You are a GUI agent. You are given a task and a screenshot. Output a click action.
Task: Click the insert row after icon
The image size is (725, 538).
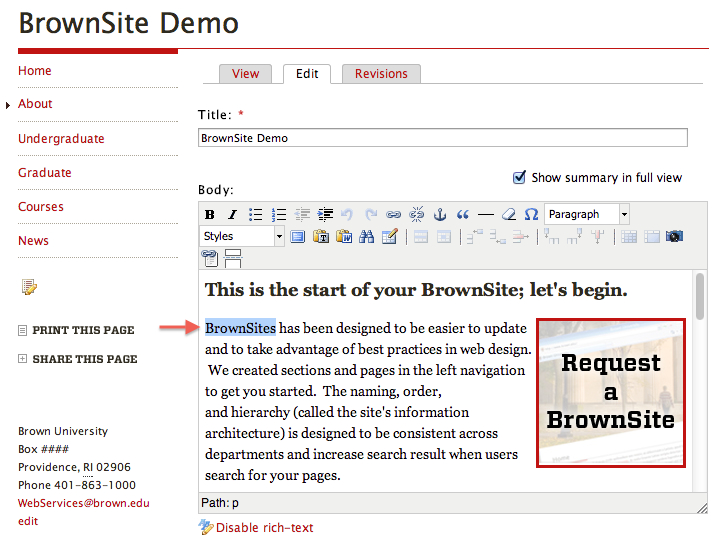click(498, 237)
